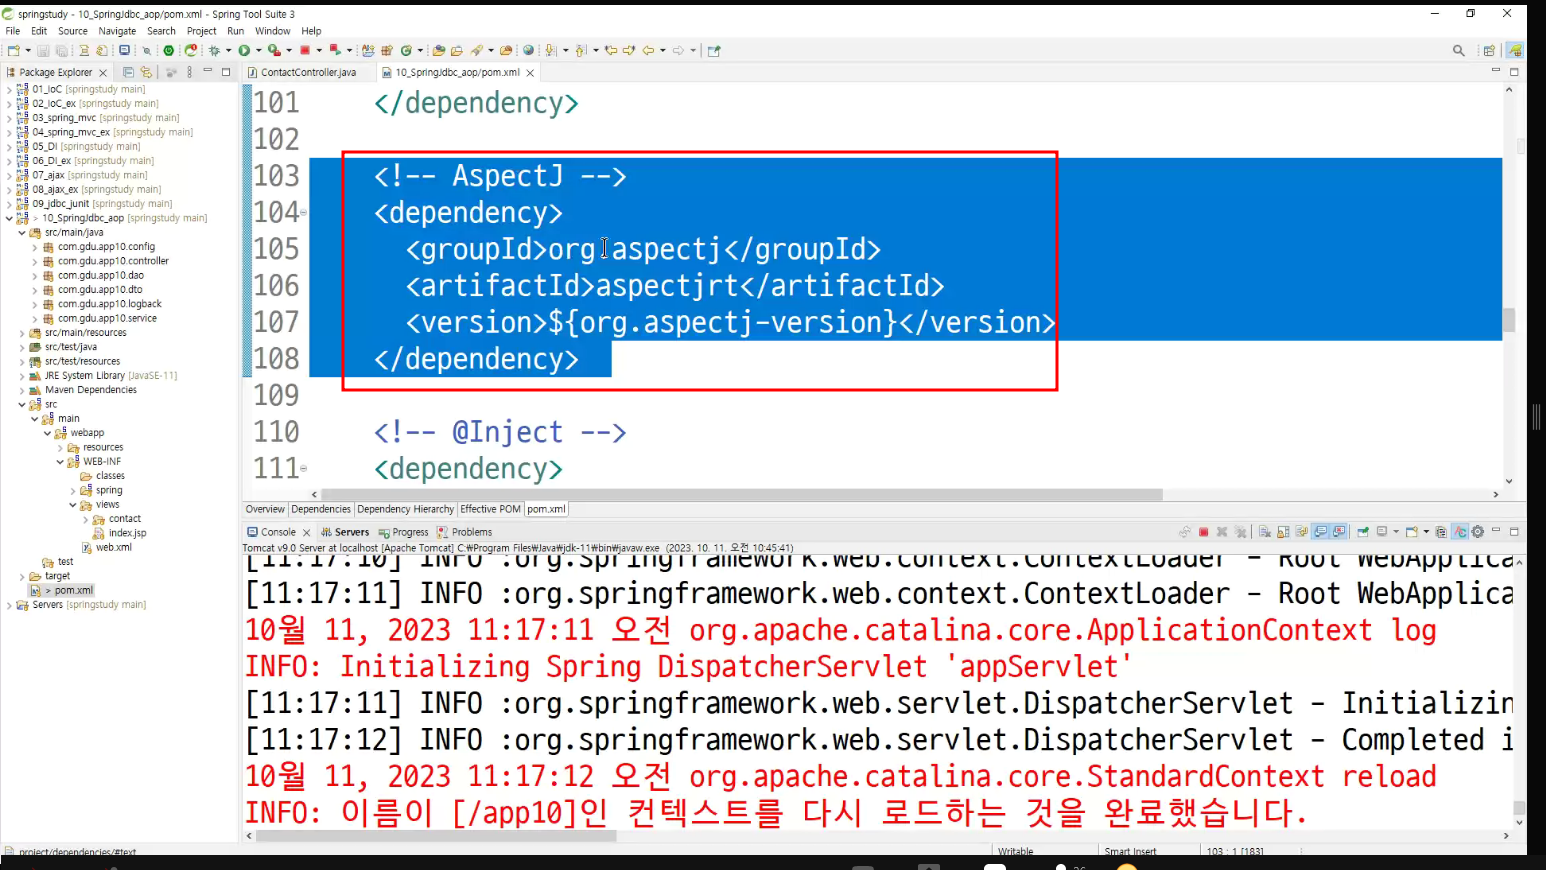Switch to Problems view tab
This screenshot has height=870, width=1546.
coord(465,532)
